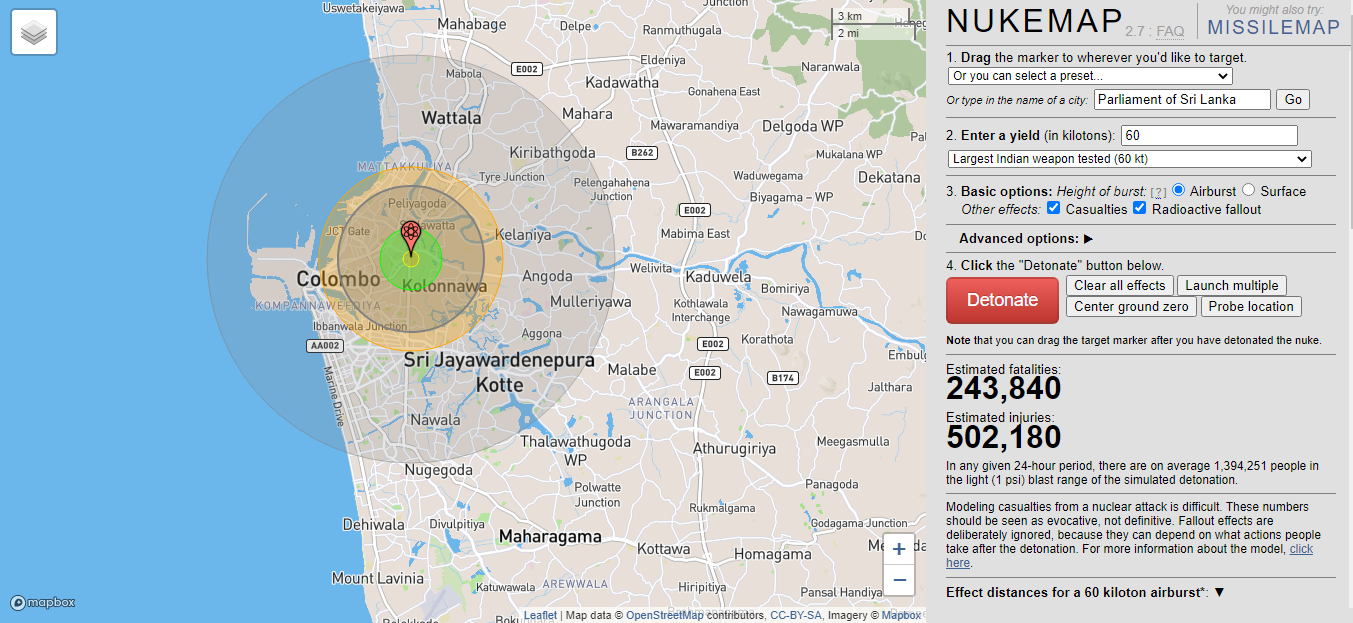Select the Airburst radio button
Viewport: 1353px width, 623px height.
point(1178,190)
